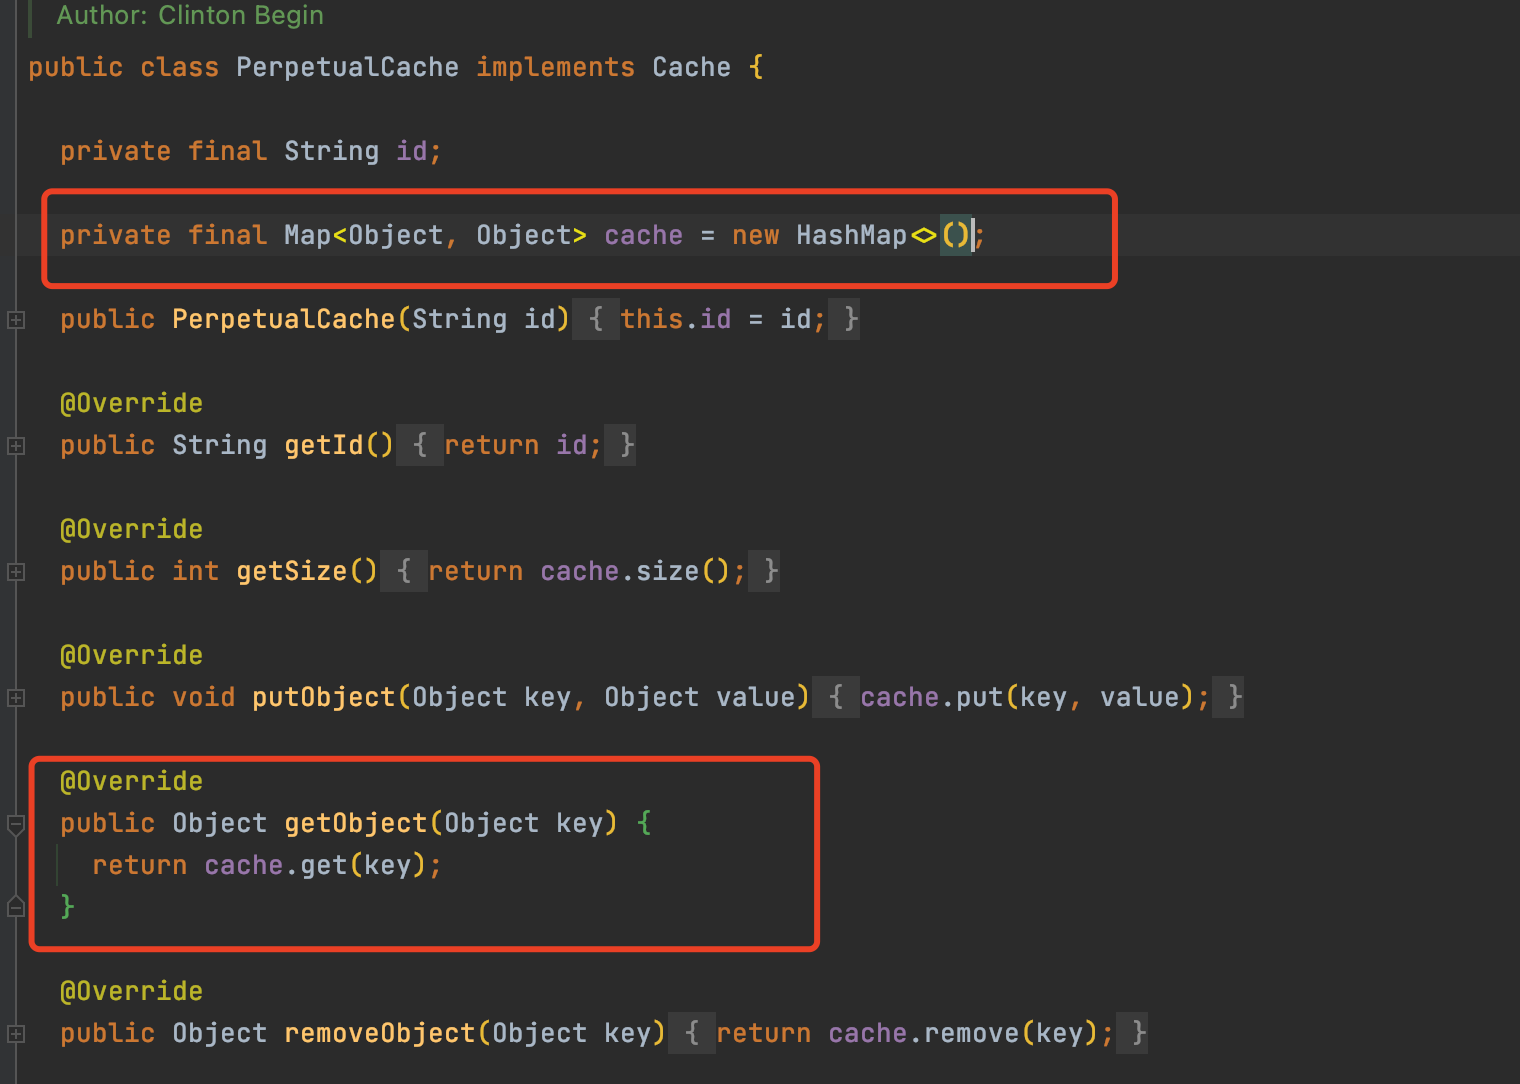1520x1084 pixels.
Task: Expand the folded getId method gutter icon
Action: (x=16, y=446)
